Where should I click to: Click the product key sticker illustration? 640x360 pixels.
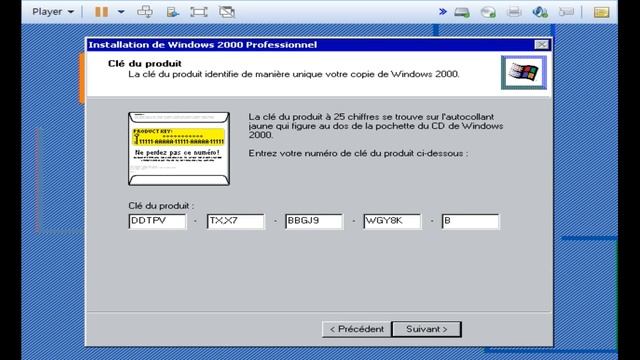point(179,149)
